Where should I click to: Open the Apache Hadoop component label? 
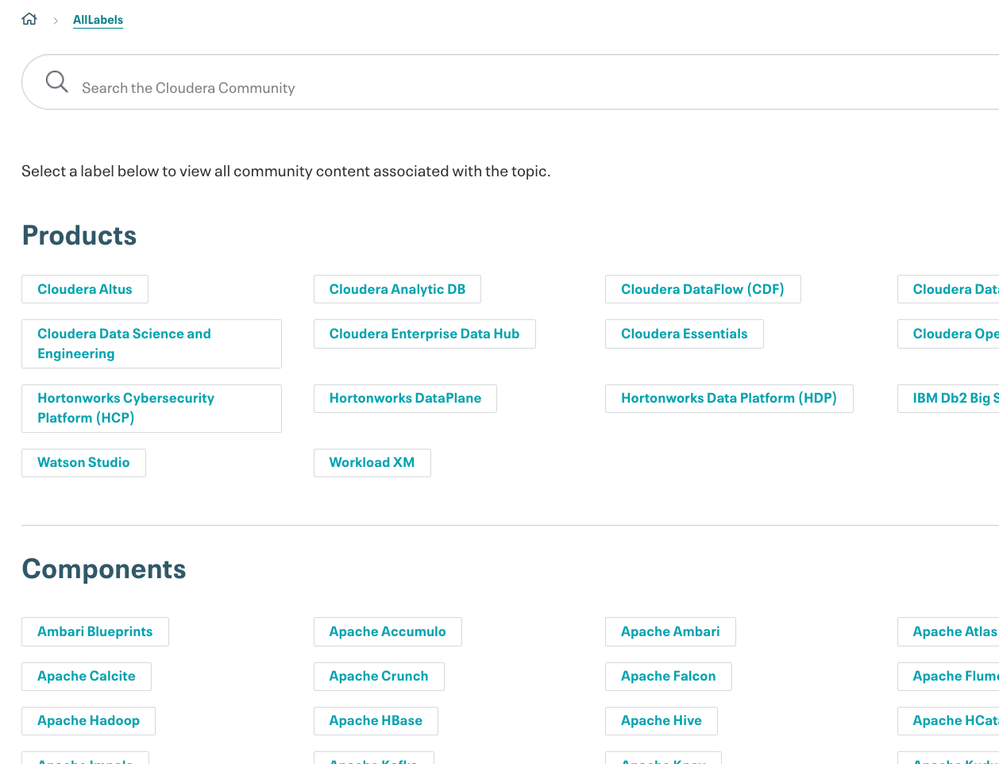coord(88,720)
